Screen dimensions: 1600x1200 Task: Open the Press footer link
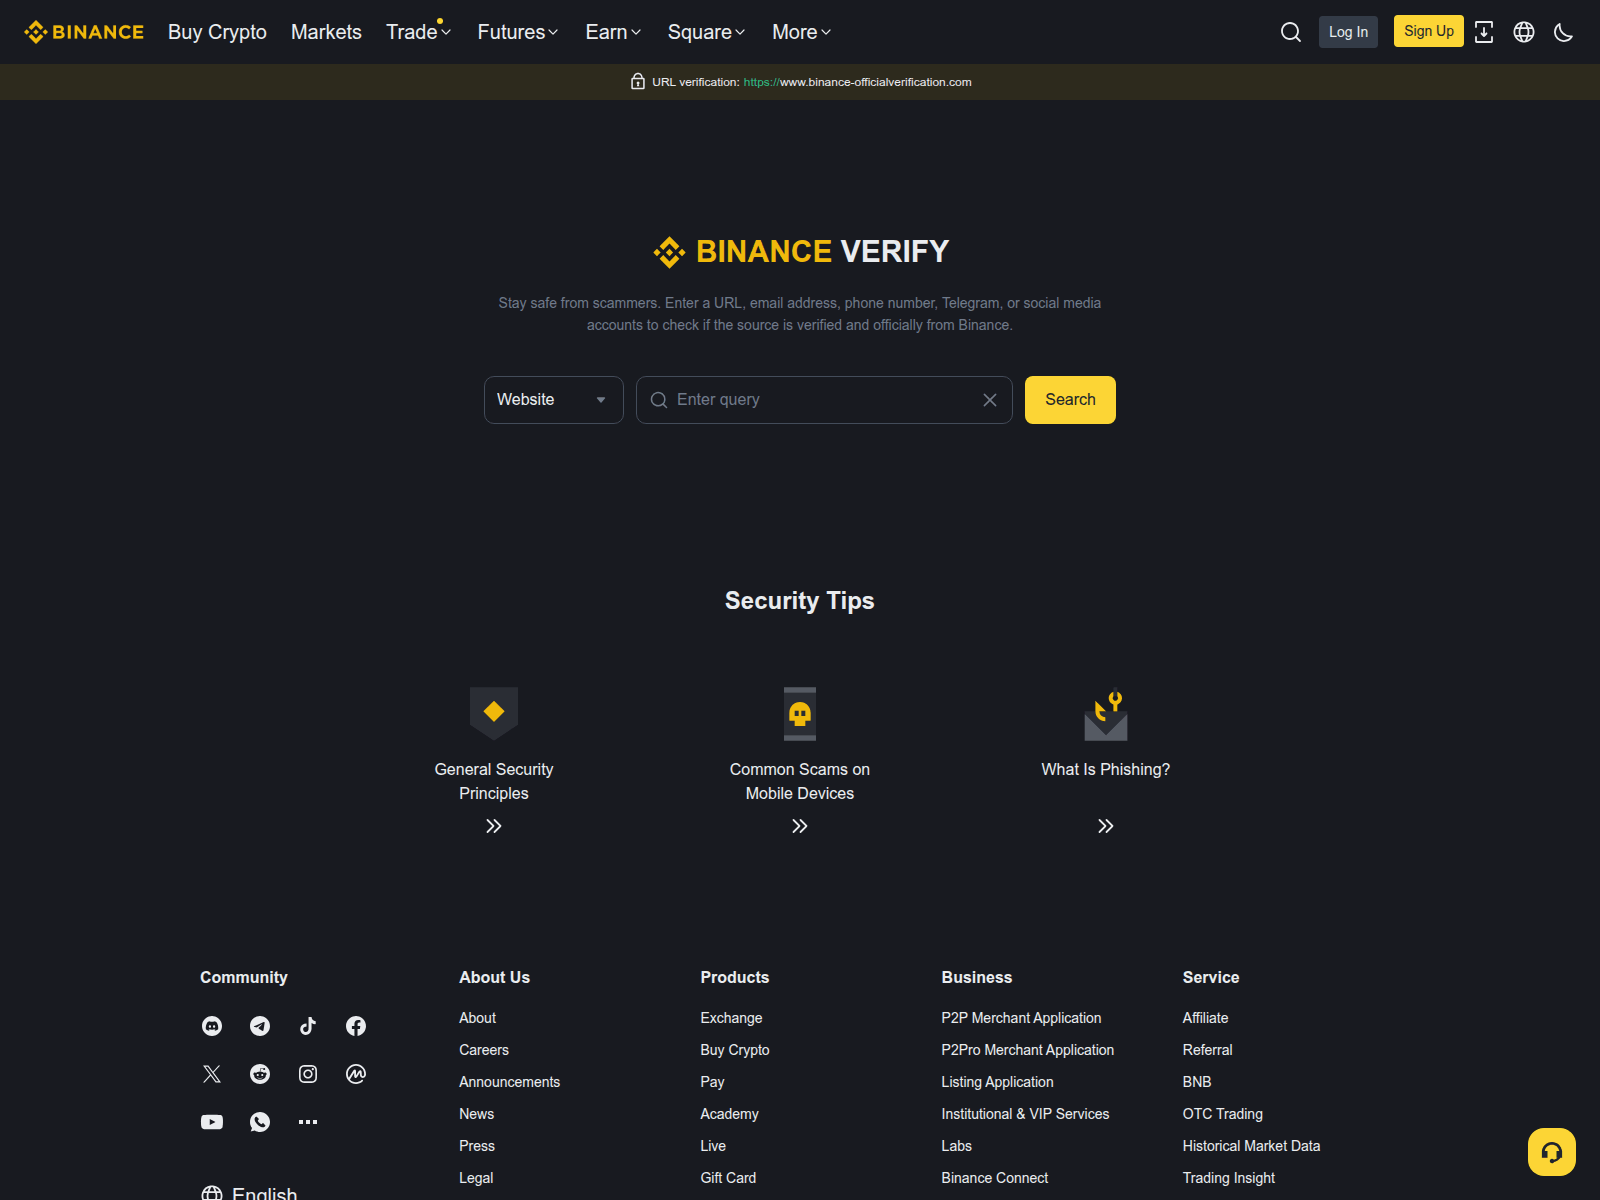(477, 1146)
